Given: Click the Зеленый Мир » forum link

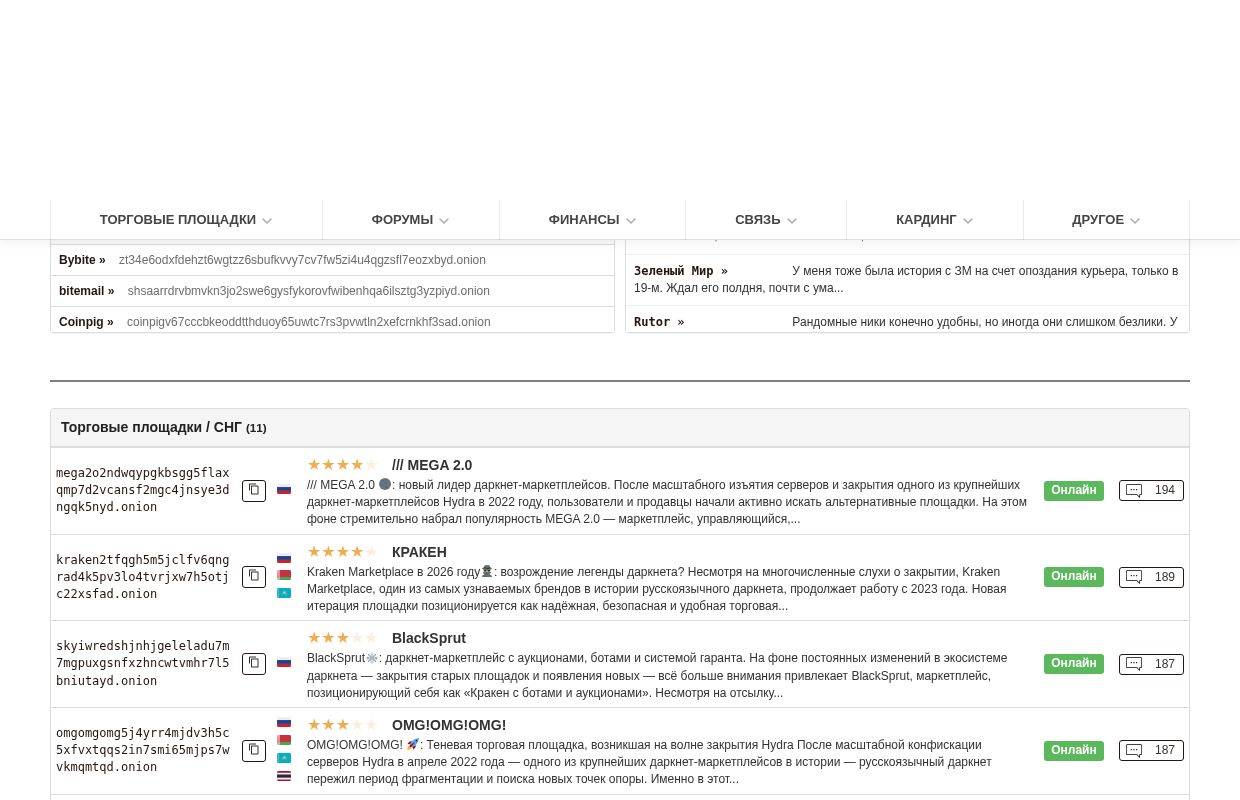Looking at the screenshot, I should coord(680,271).
